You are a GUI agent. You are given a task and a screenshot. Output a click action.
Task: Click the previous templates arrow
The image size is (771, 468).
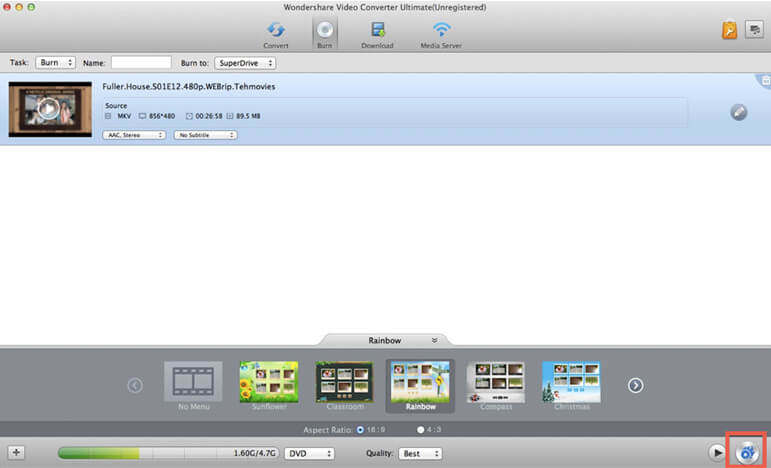135,385
